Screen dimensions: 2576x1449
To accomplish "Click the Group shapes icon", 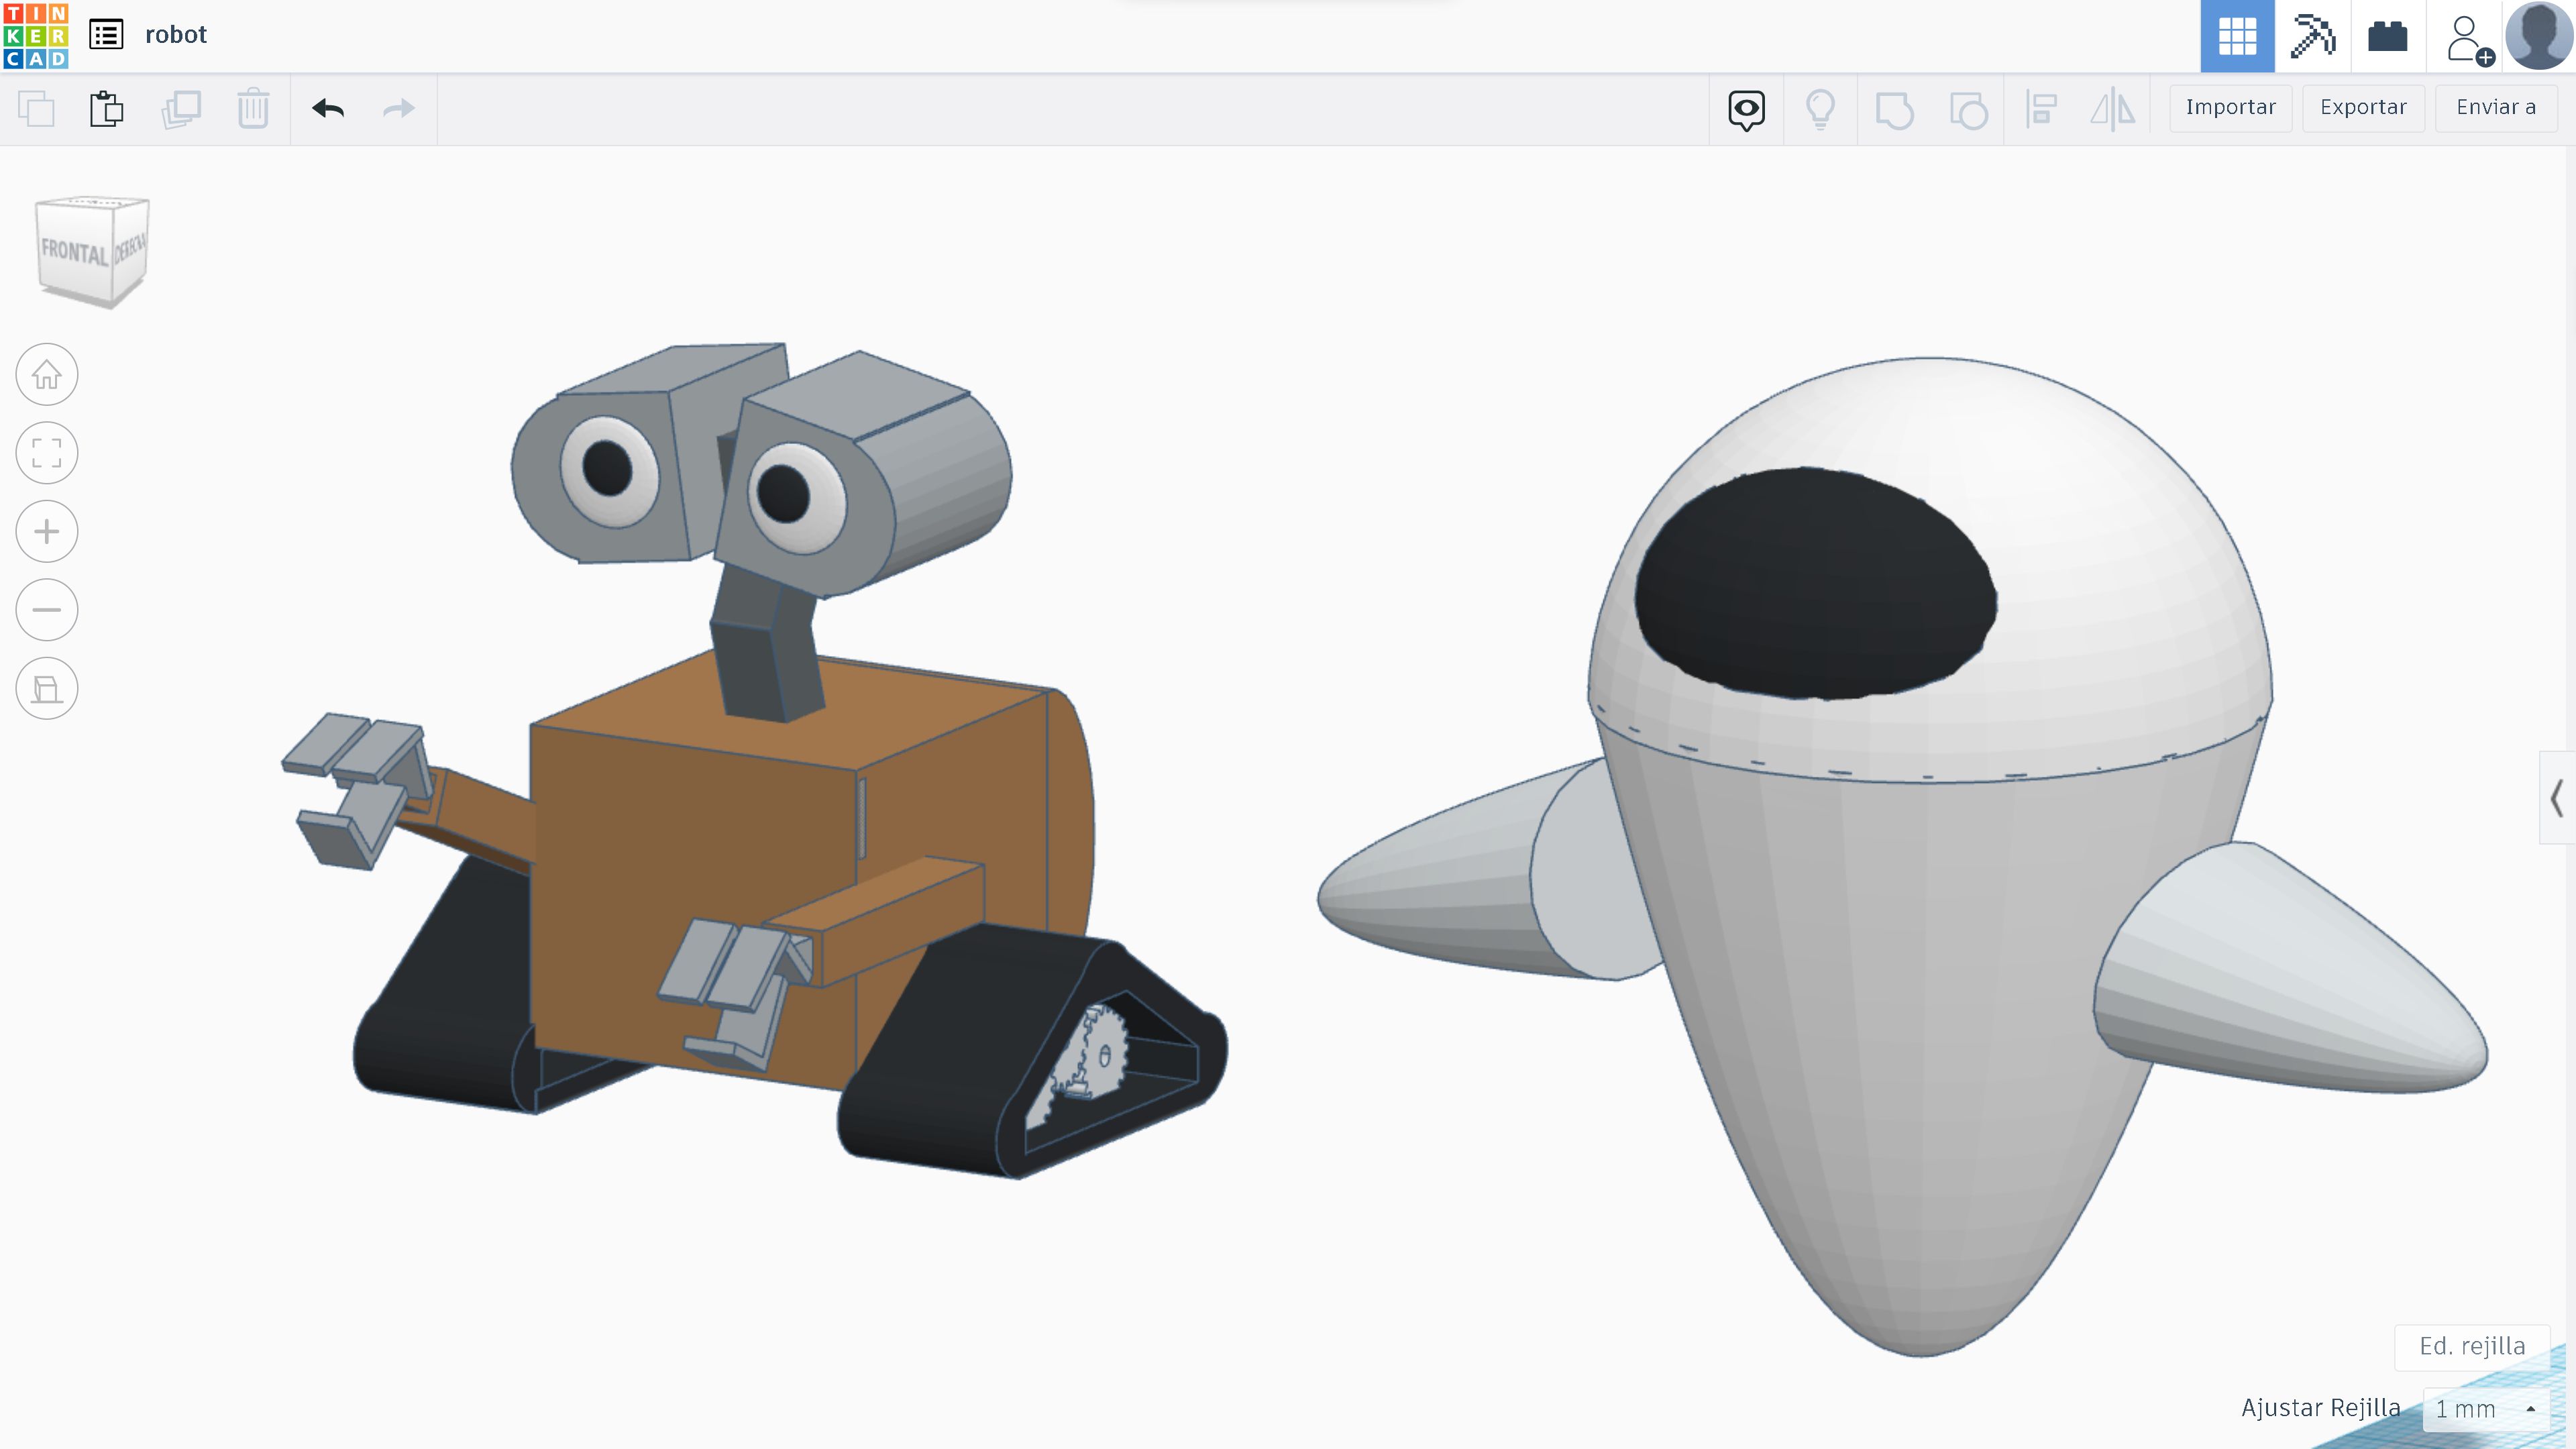I will click(x=1894, y=110).
